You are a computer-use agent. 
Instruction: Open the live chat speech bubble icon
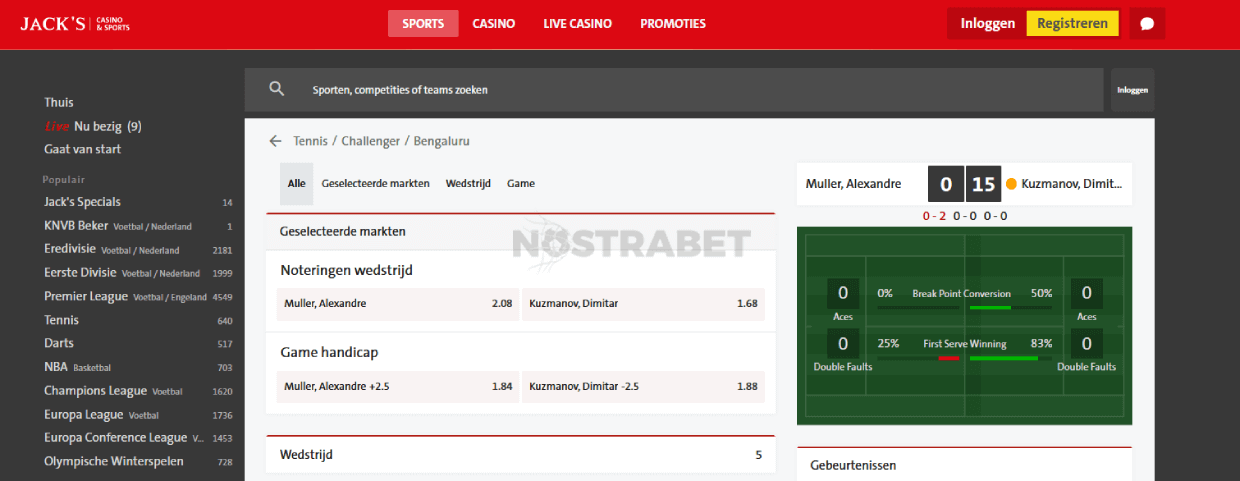1147,24
